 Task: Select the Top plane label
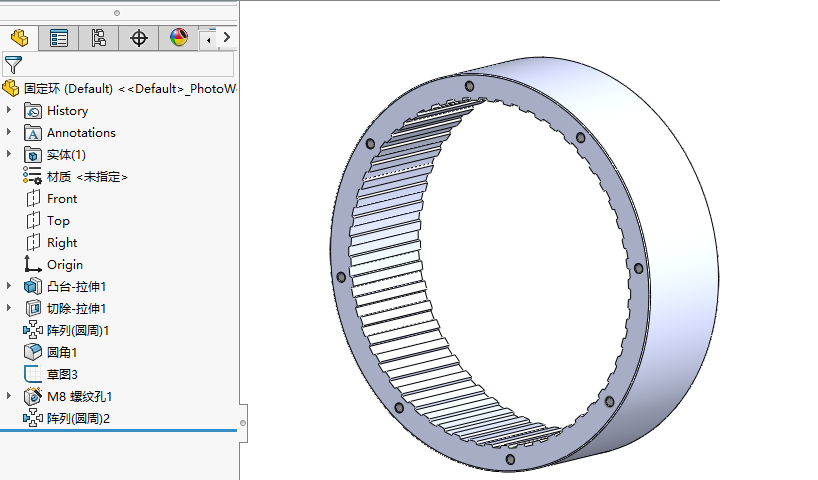point(58,221)
